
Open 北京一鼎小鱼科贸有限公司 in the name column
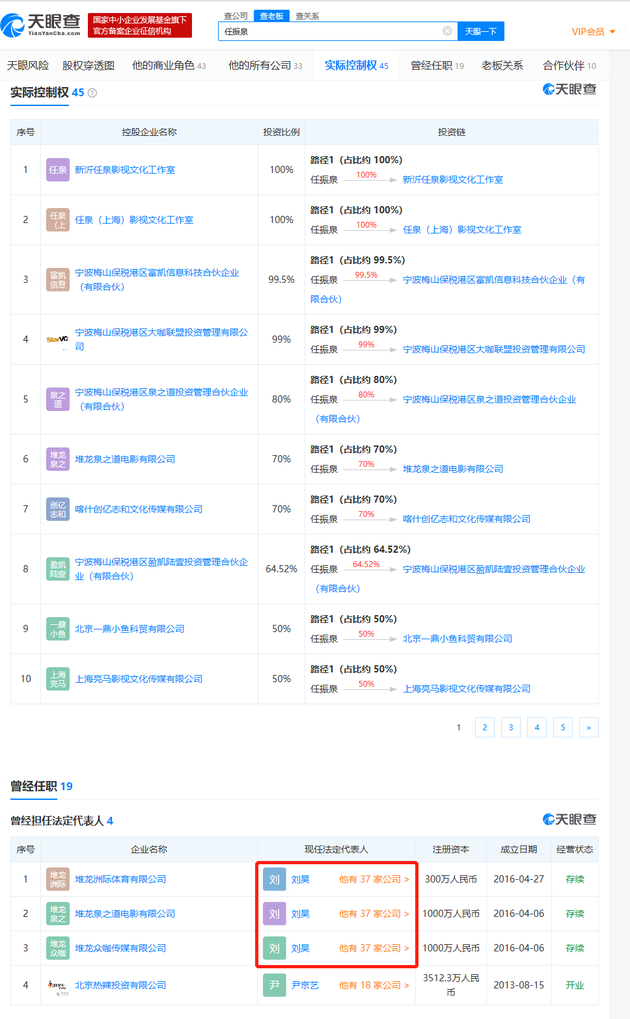pos(129,628)
